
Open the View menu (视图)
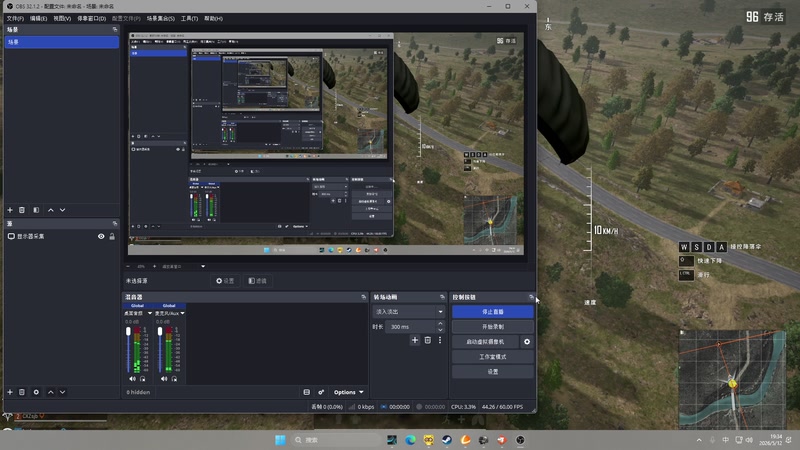pos(62,18)
